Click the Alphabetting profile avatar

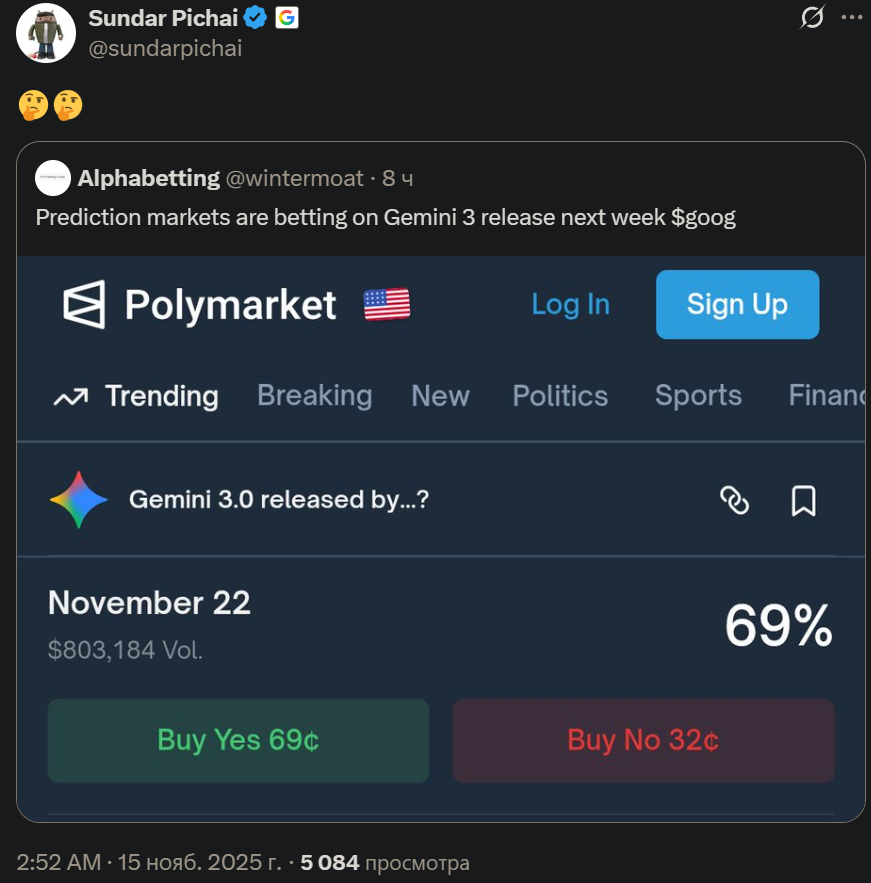53,178
